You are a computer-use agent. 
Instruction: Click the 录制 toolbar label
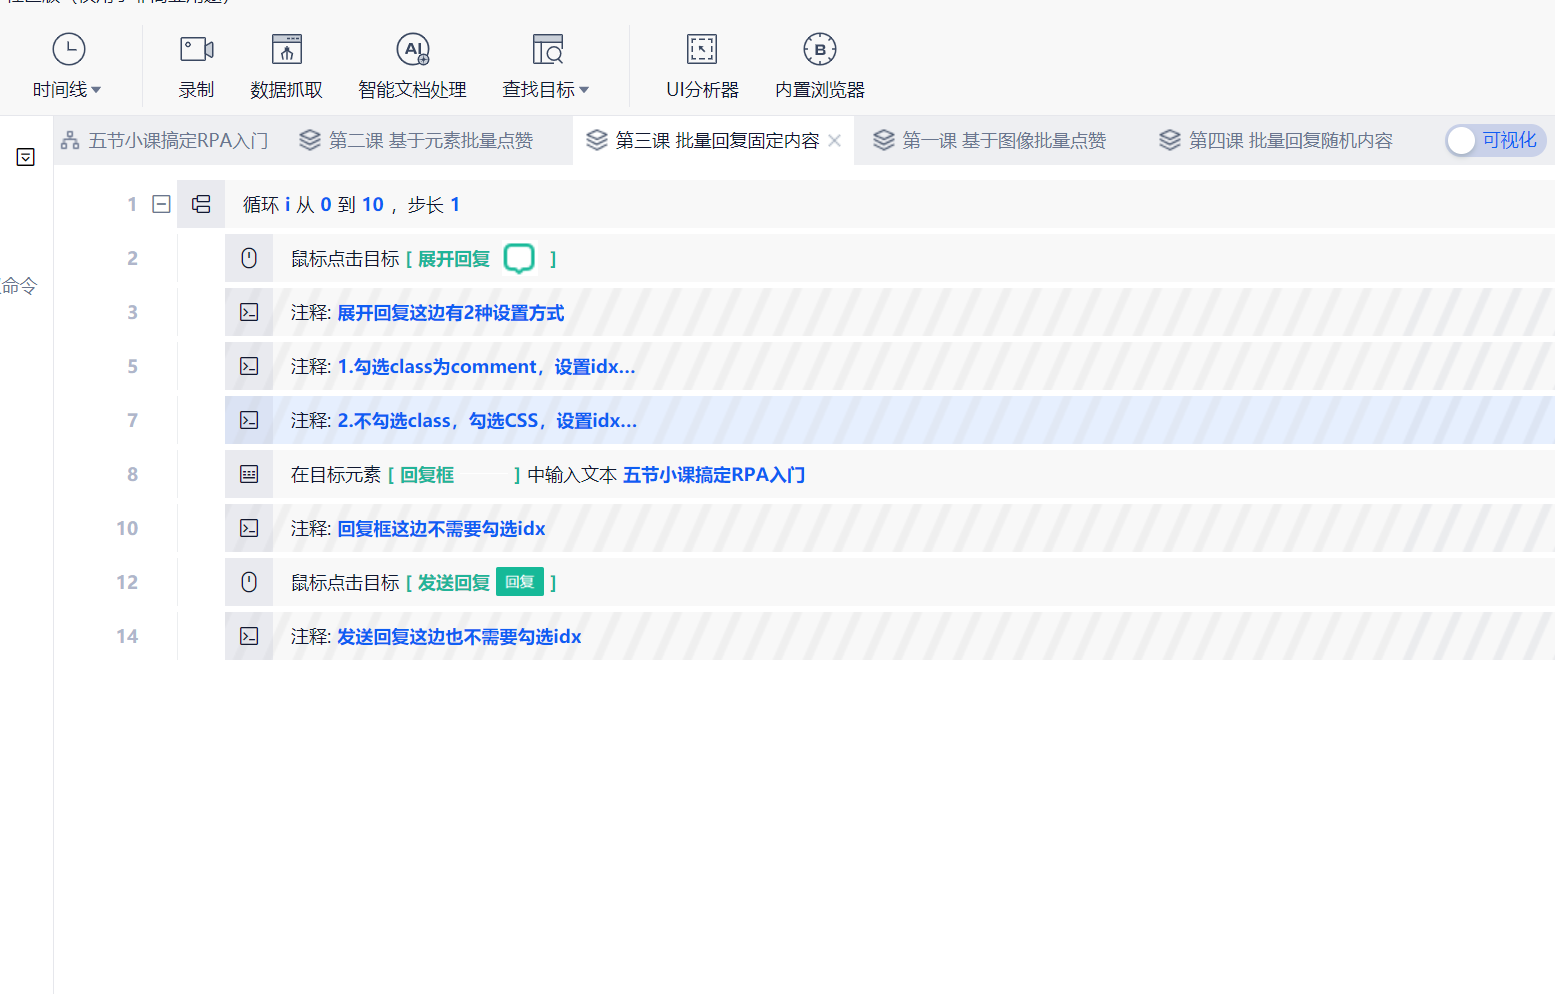coord(196,90)
